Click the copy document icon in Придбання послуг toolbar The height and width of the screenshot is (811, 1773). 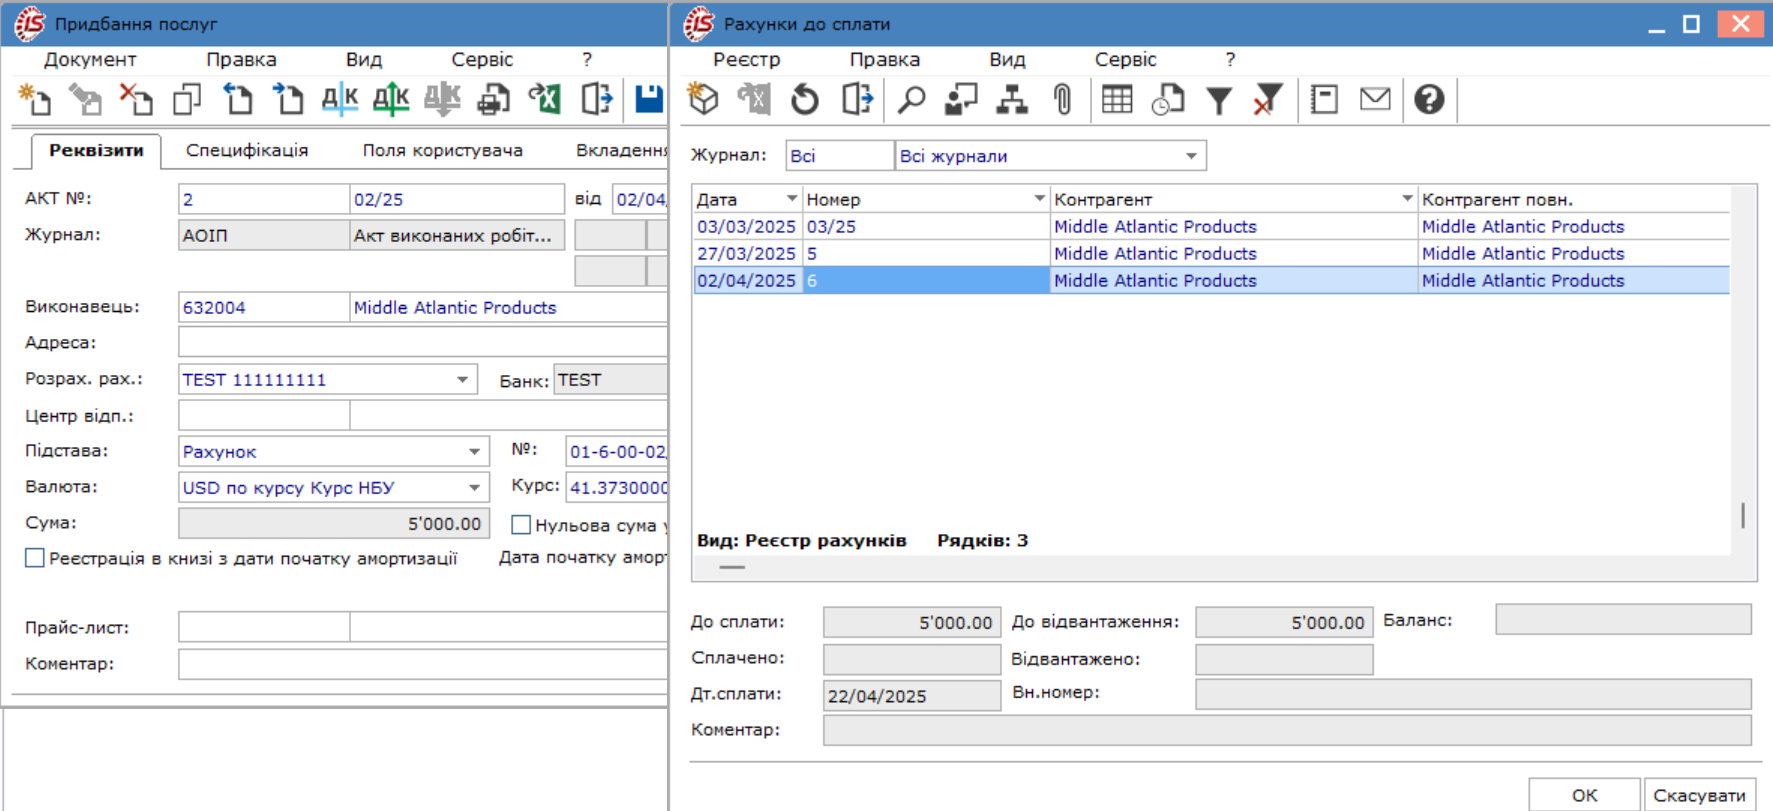coord(187,99)
